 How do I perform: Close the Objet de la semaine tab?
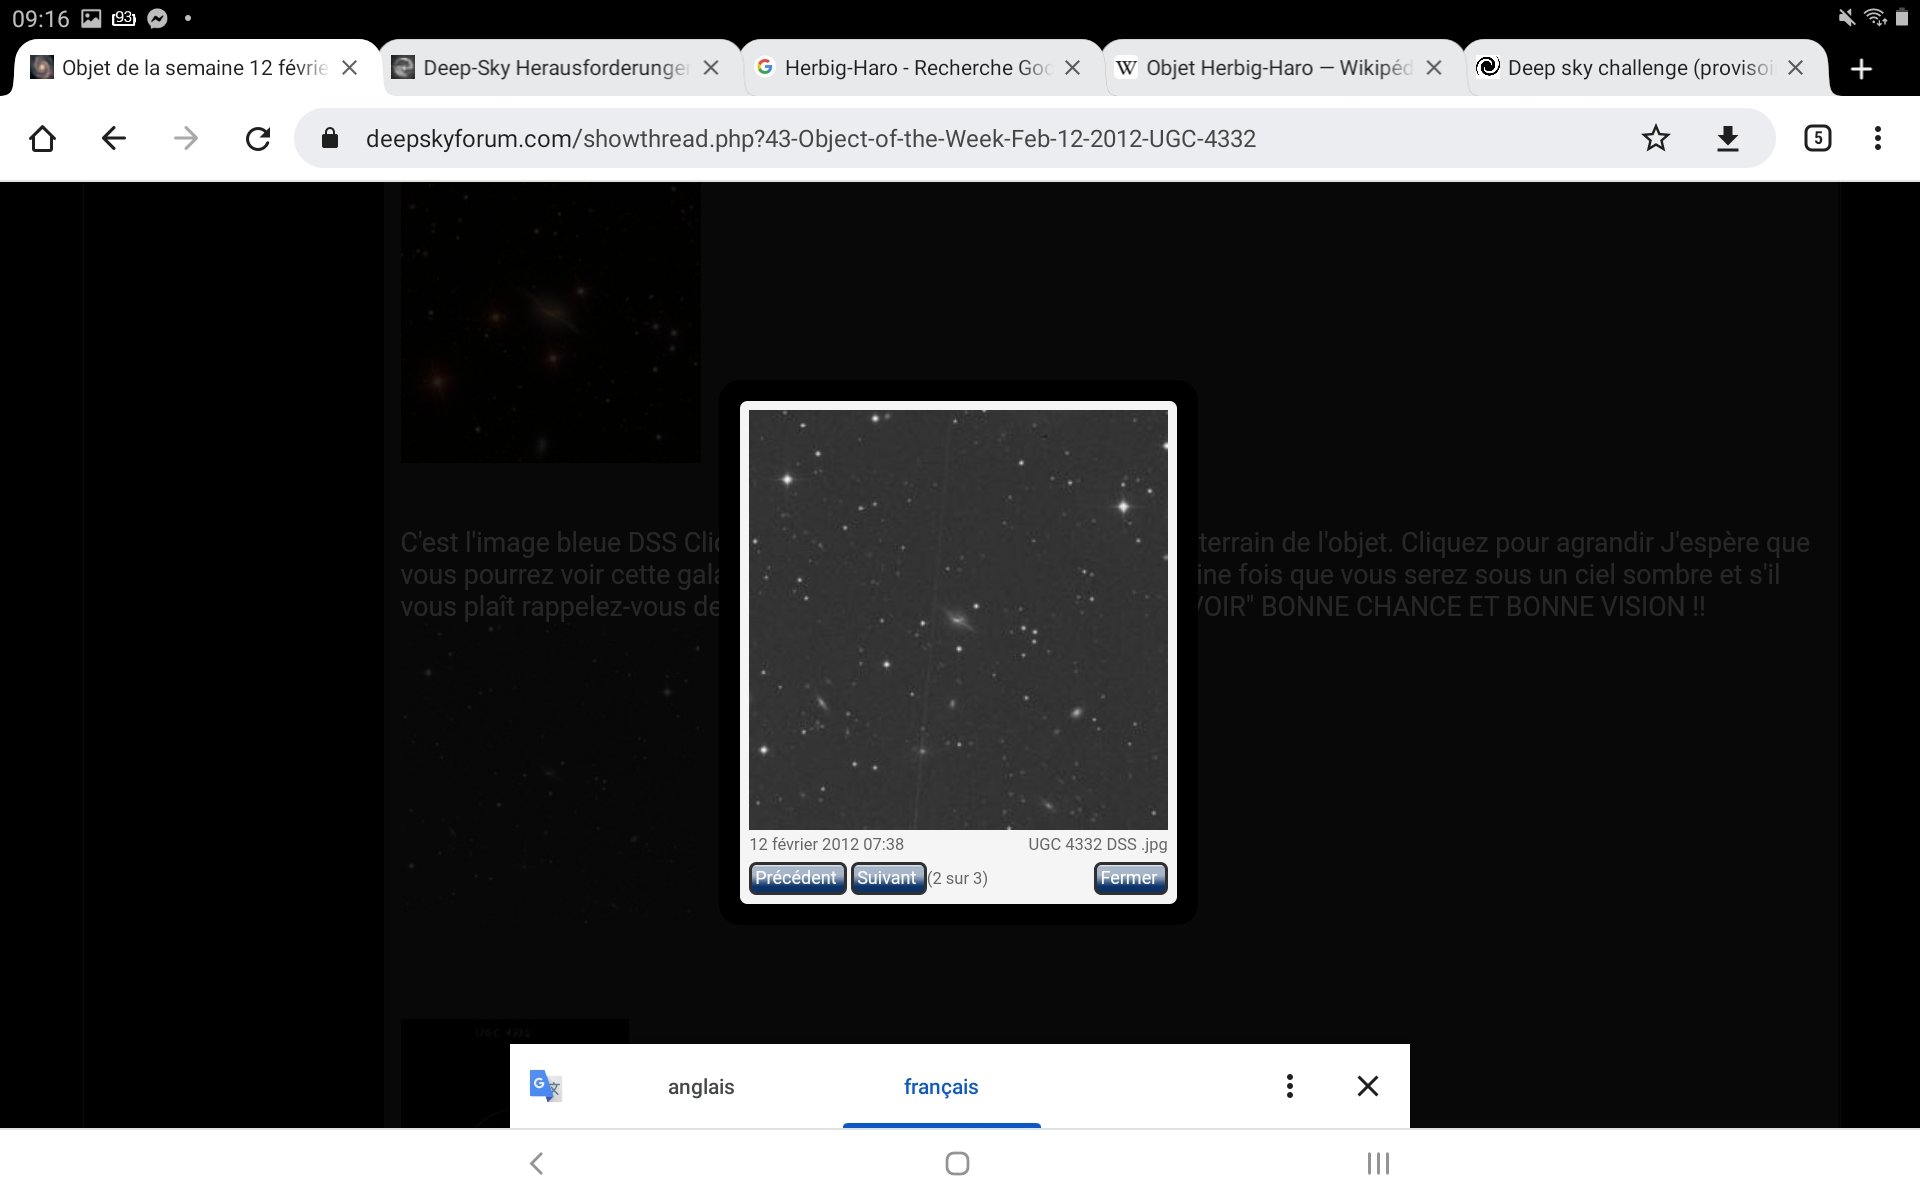click(x=350, y=68)
